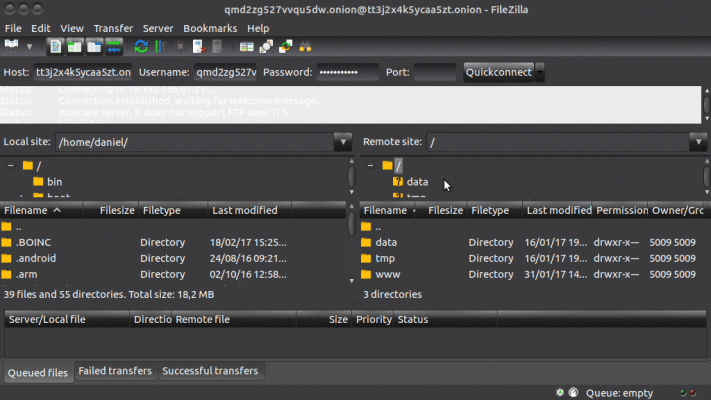Click the message log scrollbar
Screen dimensions: 711x400
coord(705,103)
